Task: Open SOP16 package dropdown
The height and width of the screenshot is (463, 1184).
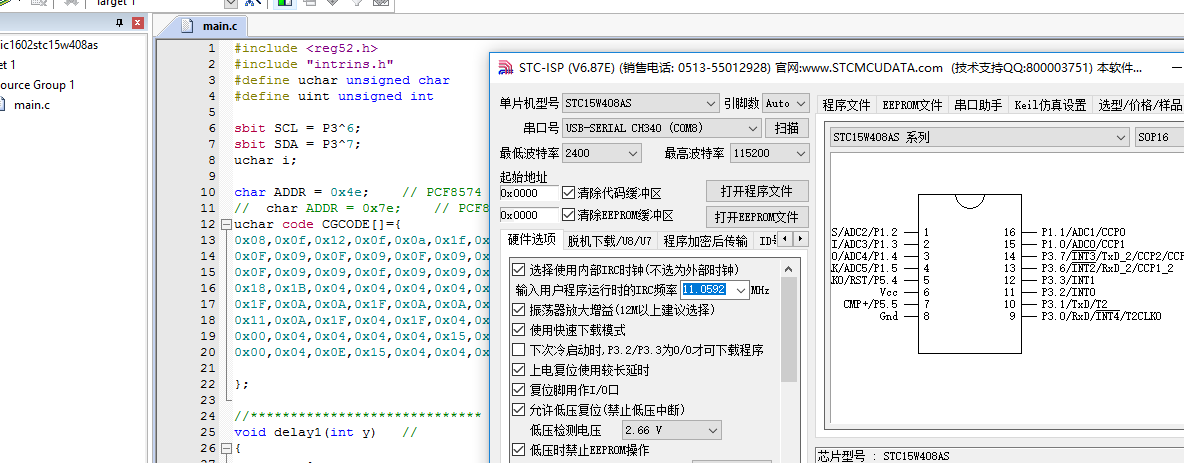Action: pyautogui.click(x=1159, y=137)
